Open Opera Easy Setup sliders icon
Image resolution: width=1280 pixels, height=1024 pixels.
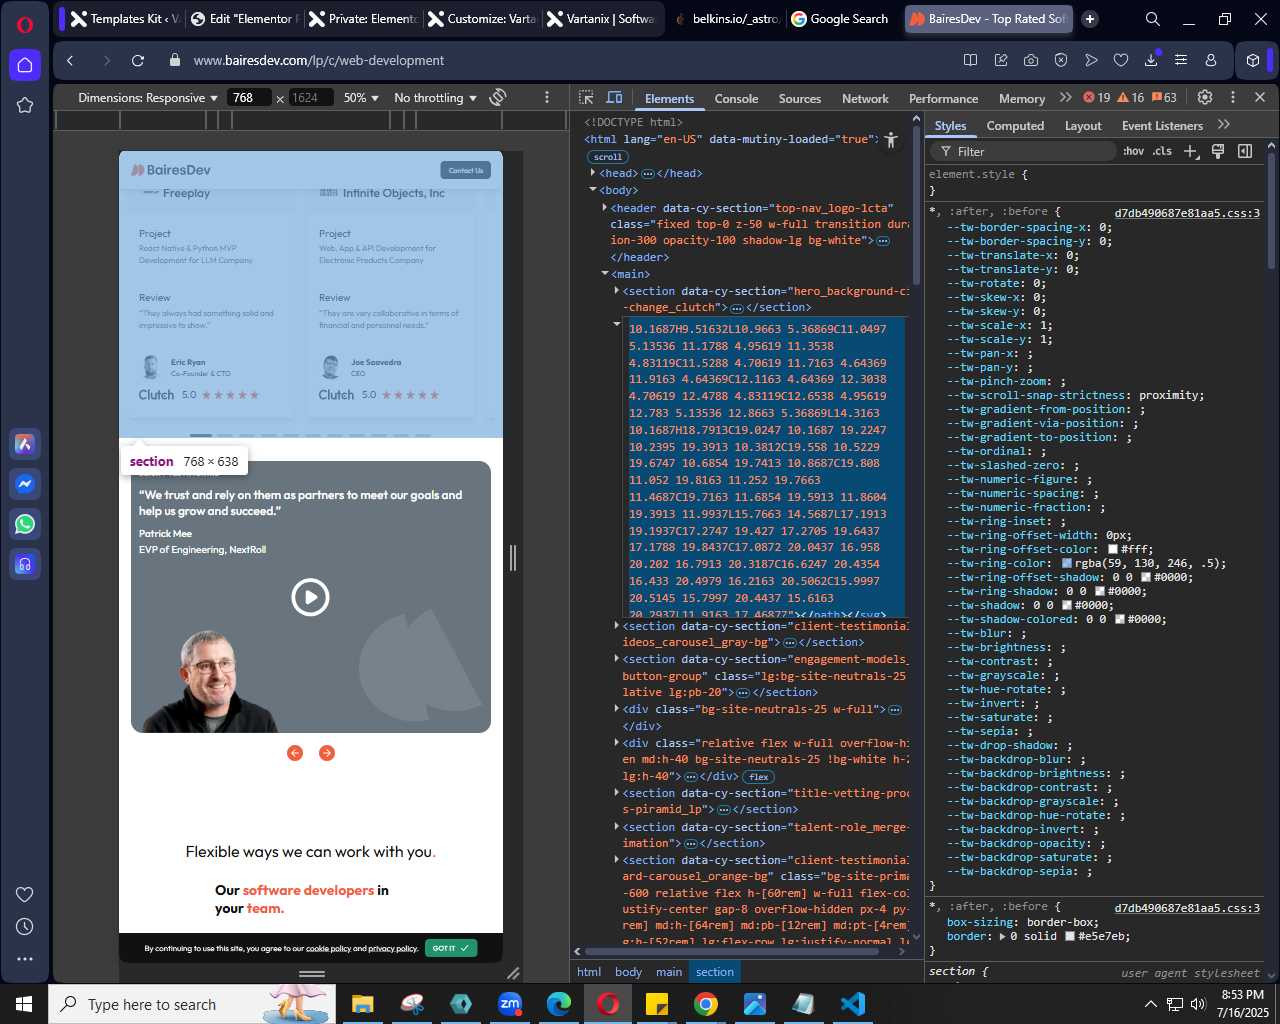coord(1181,60)
